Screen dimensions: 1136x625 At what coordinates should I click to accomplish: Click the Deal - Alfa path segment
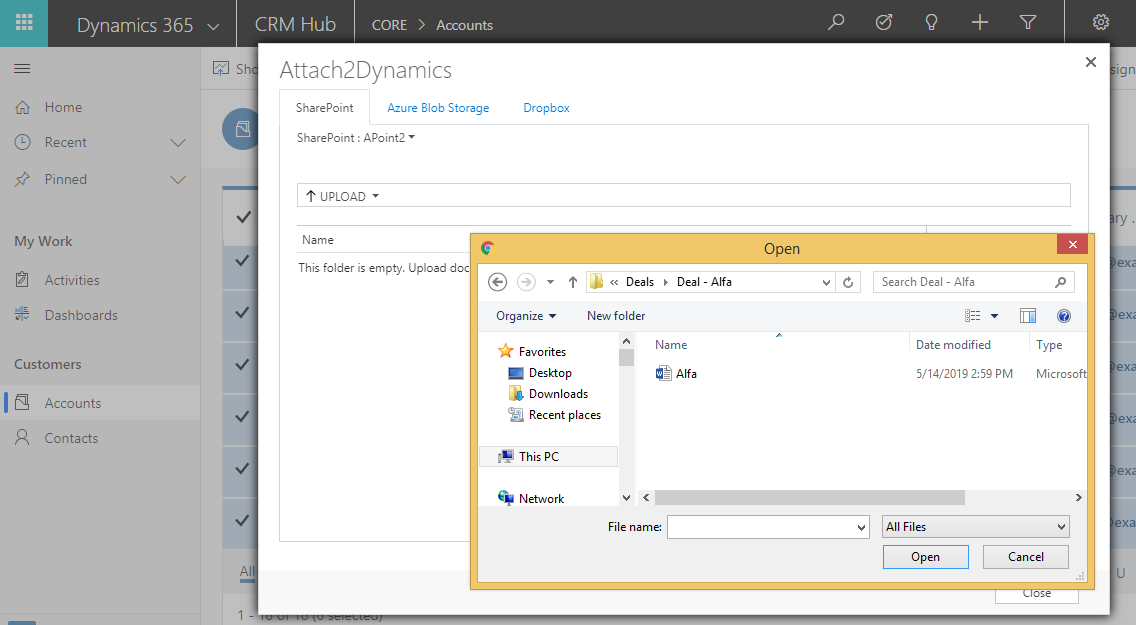tap(704, 282)
